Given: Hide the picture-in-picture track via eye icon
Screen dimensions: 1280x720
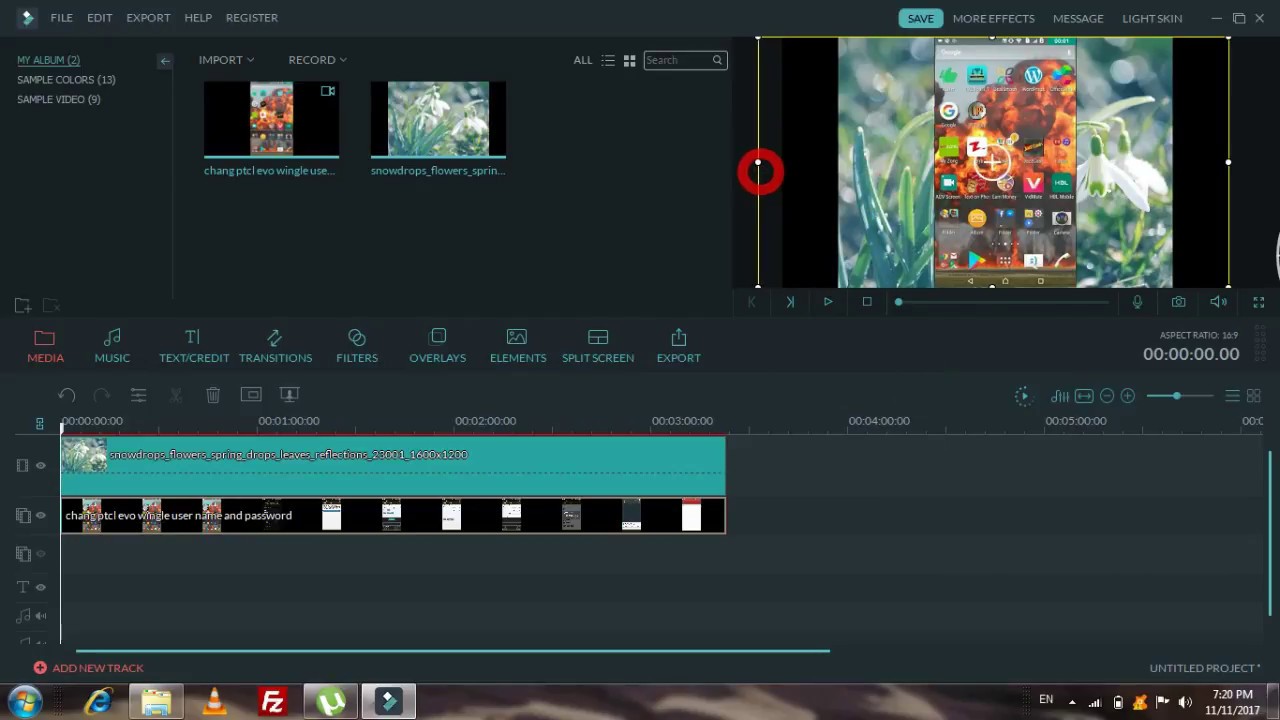Looking at the screenshot, I should 41,516.
